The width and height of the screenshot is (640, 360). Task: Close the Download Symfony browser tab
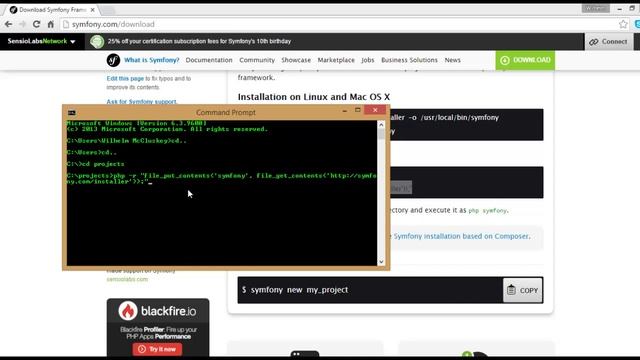click(x=93, y=9)
